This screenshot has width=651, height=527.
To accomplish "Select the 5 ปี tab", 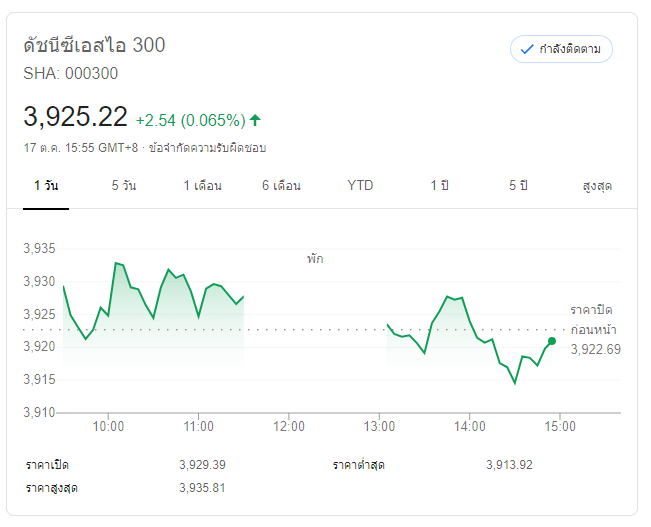I will click(518, 186).
